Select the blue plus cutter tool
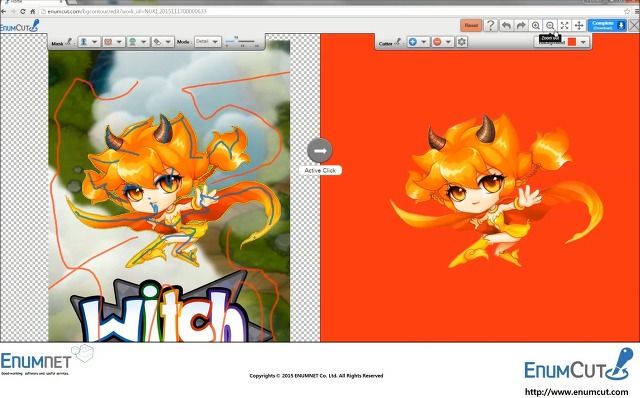The image size is (640, 398). click(x=413, y=42)
